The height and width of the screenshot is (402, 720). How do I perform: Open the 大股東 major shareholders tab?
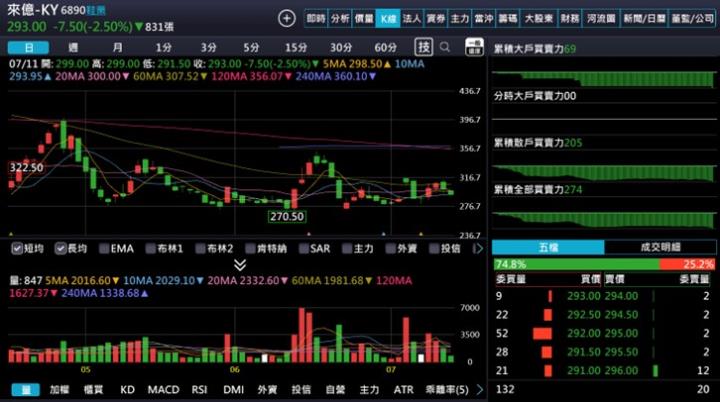coord(539,18)
